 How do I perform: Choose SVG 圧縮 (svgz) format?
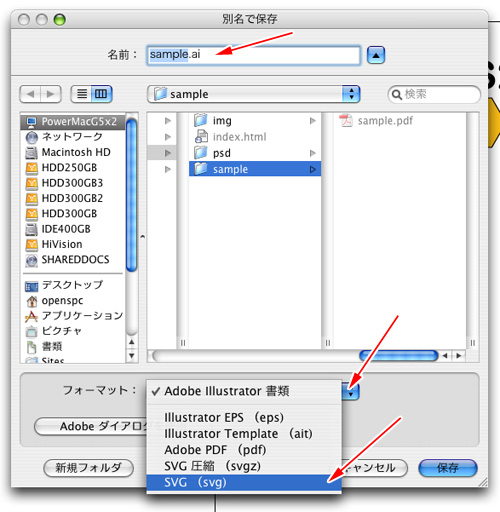[x=244, y=466]
